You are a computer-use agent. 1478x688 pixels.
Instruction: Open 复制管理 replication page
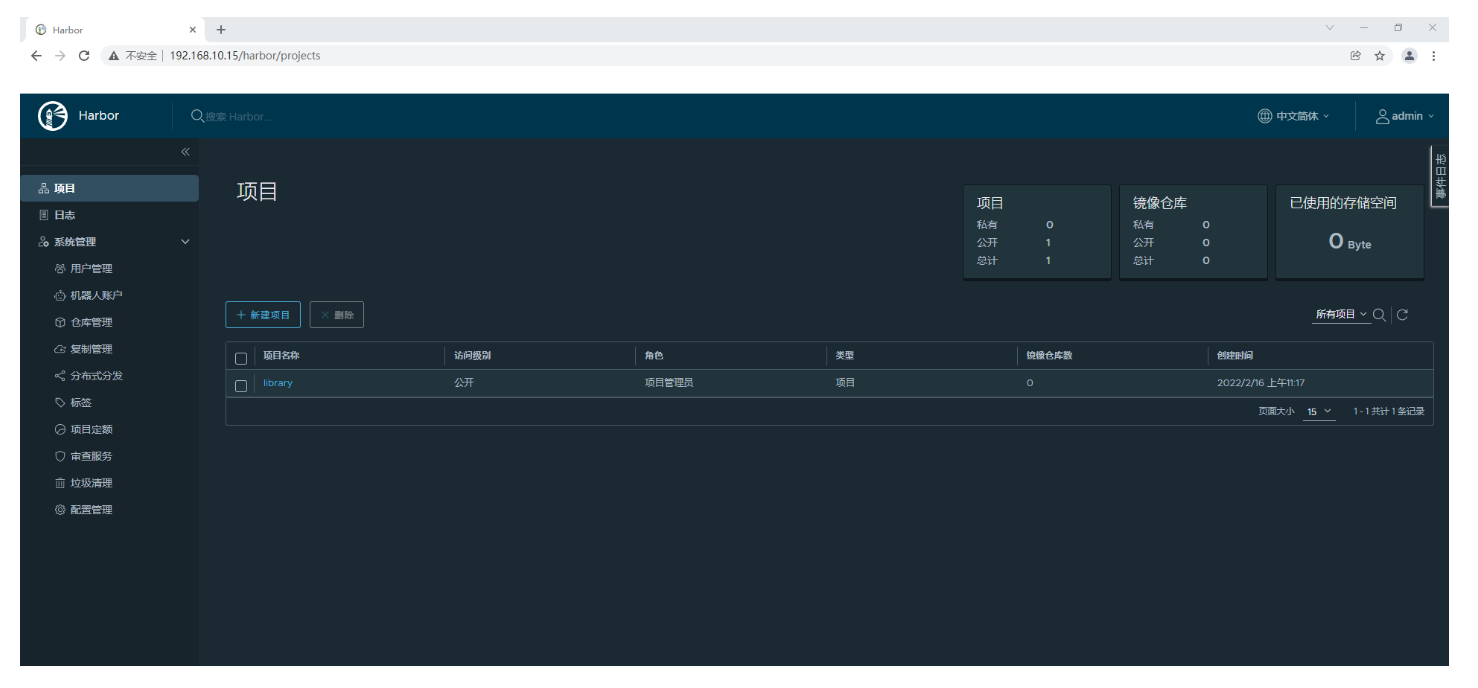[91, 349]
